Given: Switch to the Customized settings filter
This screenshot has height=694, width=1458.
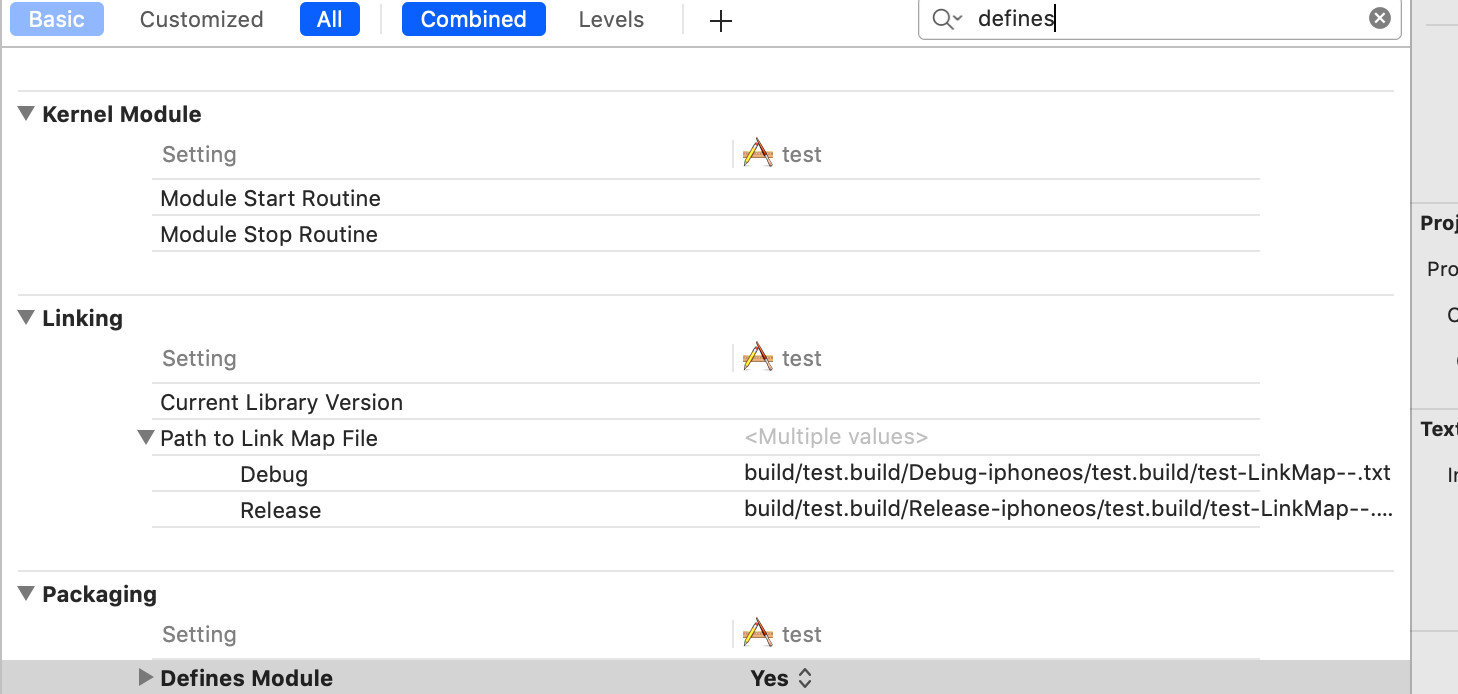Looking at the screenshot, I should coord(201,19).
